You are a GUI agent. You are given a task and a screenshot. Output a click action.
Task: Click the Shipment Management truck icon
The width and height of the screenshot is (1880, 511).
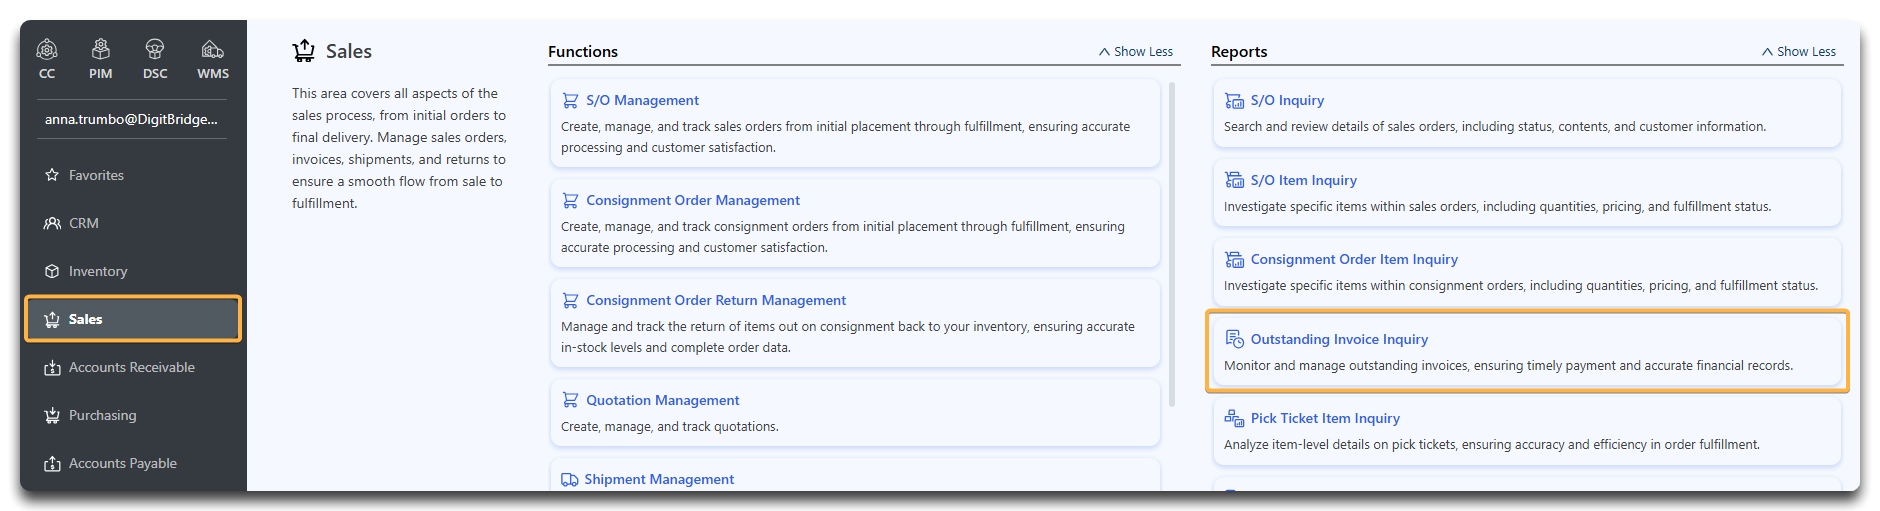[x=569, y=480]
